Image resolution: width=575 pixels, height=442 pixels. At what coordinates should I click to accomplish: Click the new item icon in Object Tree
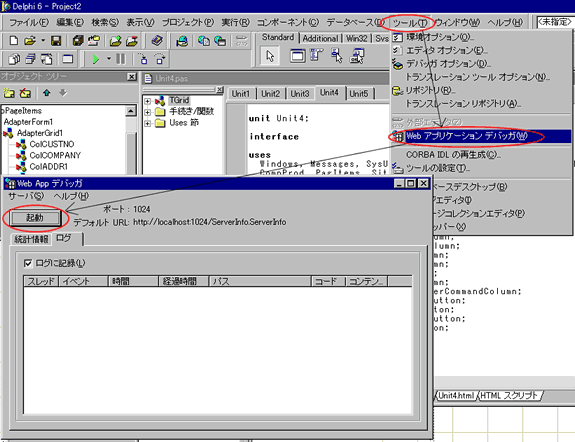click(x=9, y=93)
